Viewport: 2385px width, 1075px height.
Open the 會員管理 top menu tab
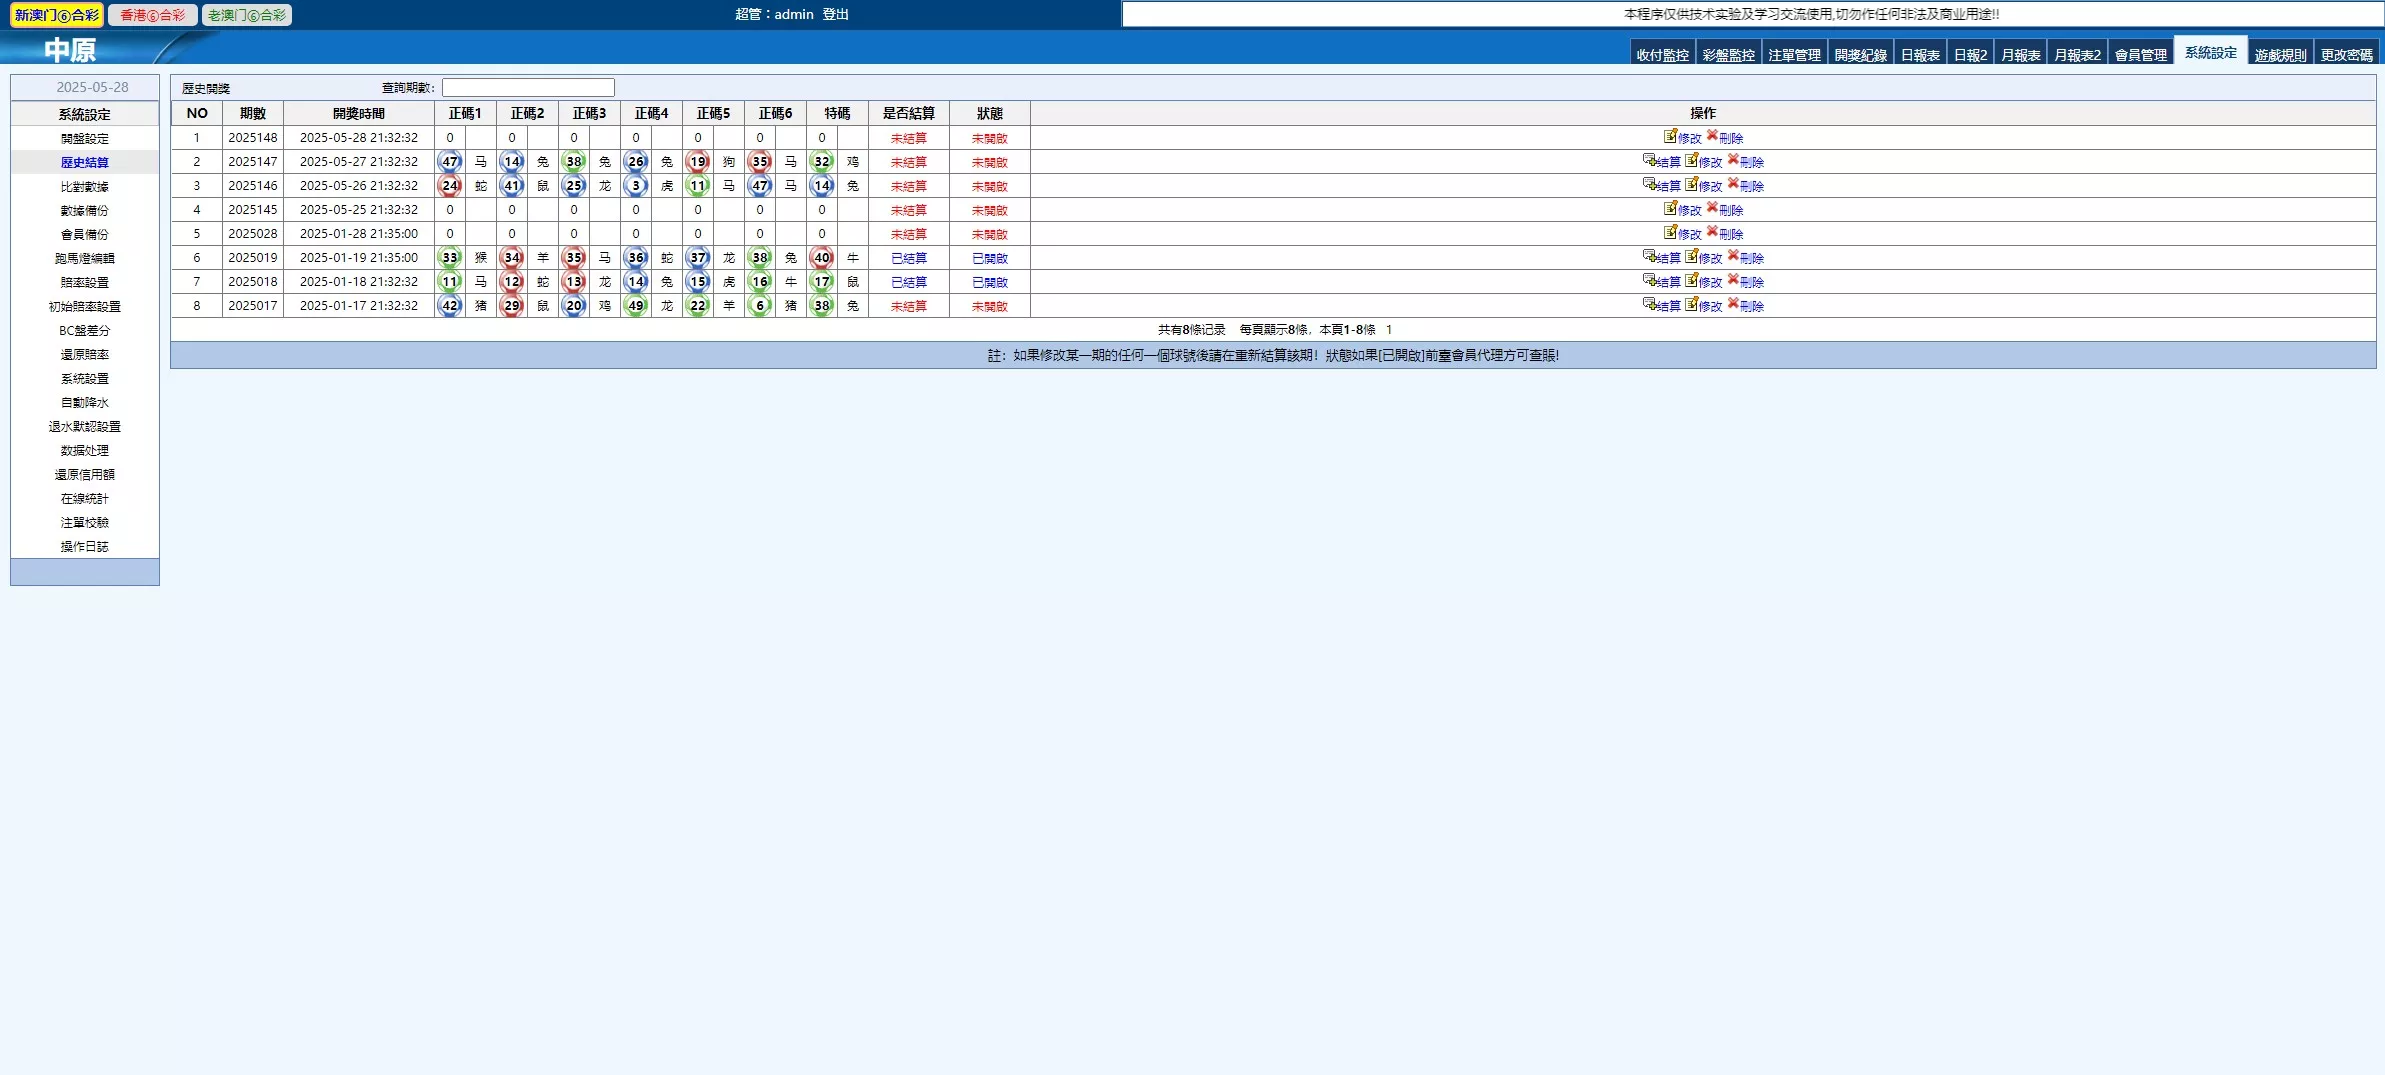point(2140,55)
